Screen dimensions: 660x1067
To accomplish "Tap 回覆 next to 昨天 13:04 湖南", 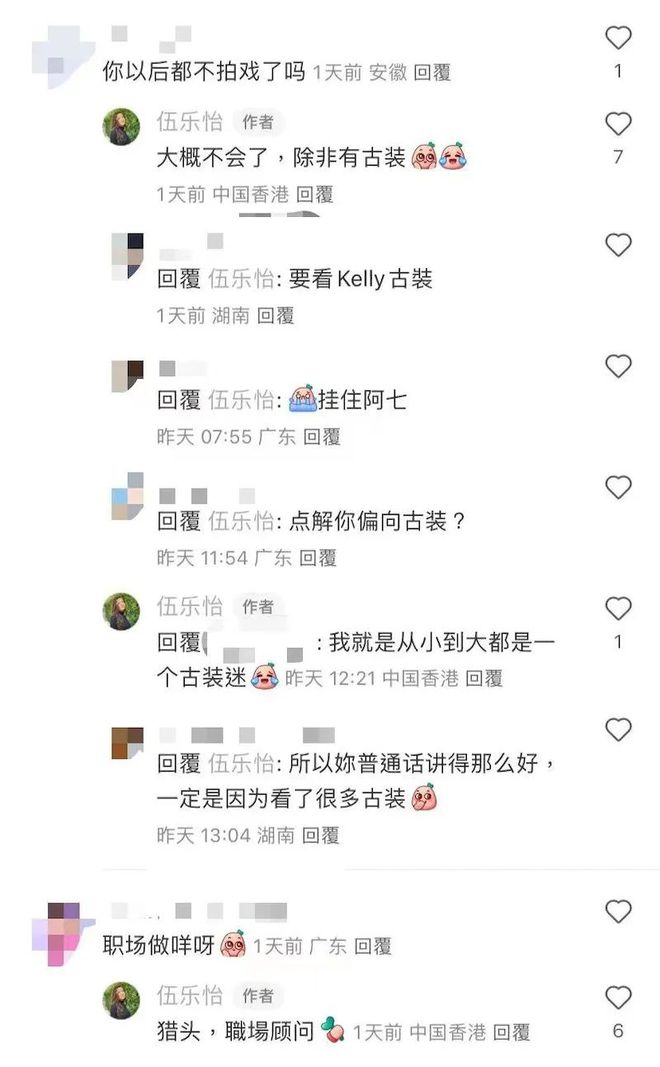I will coord(320,835).
